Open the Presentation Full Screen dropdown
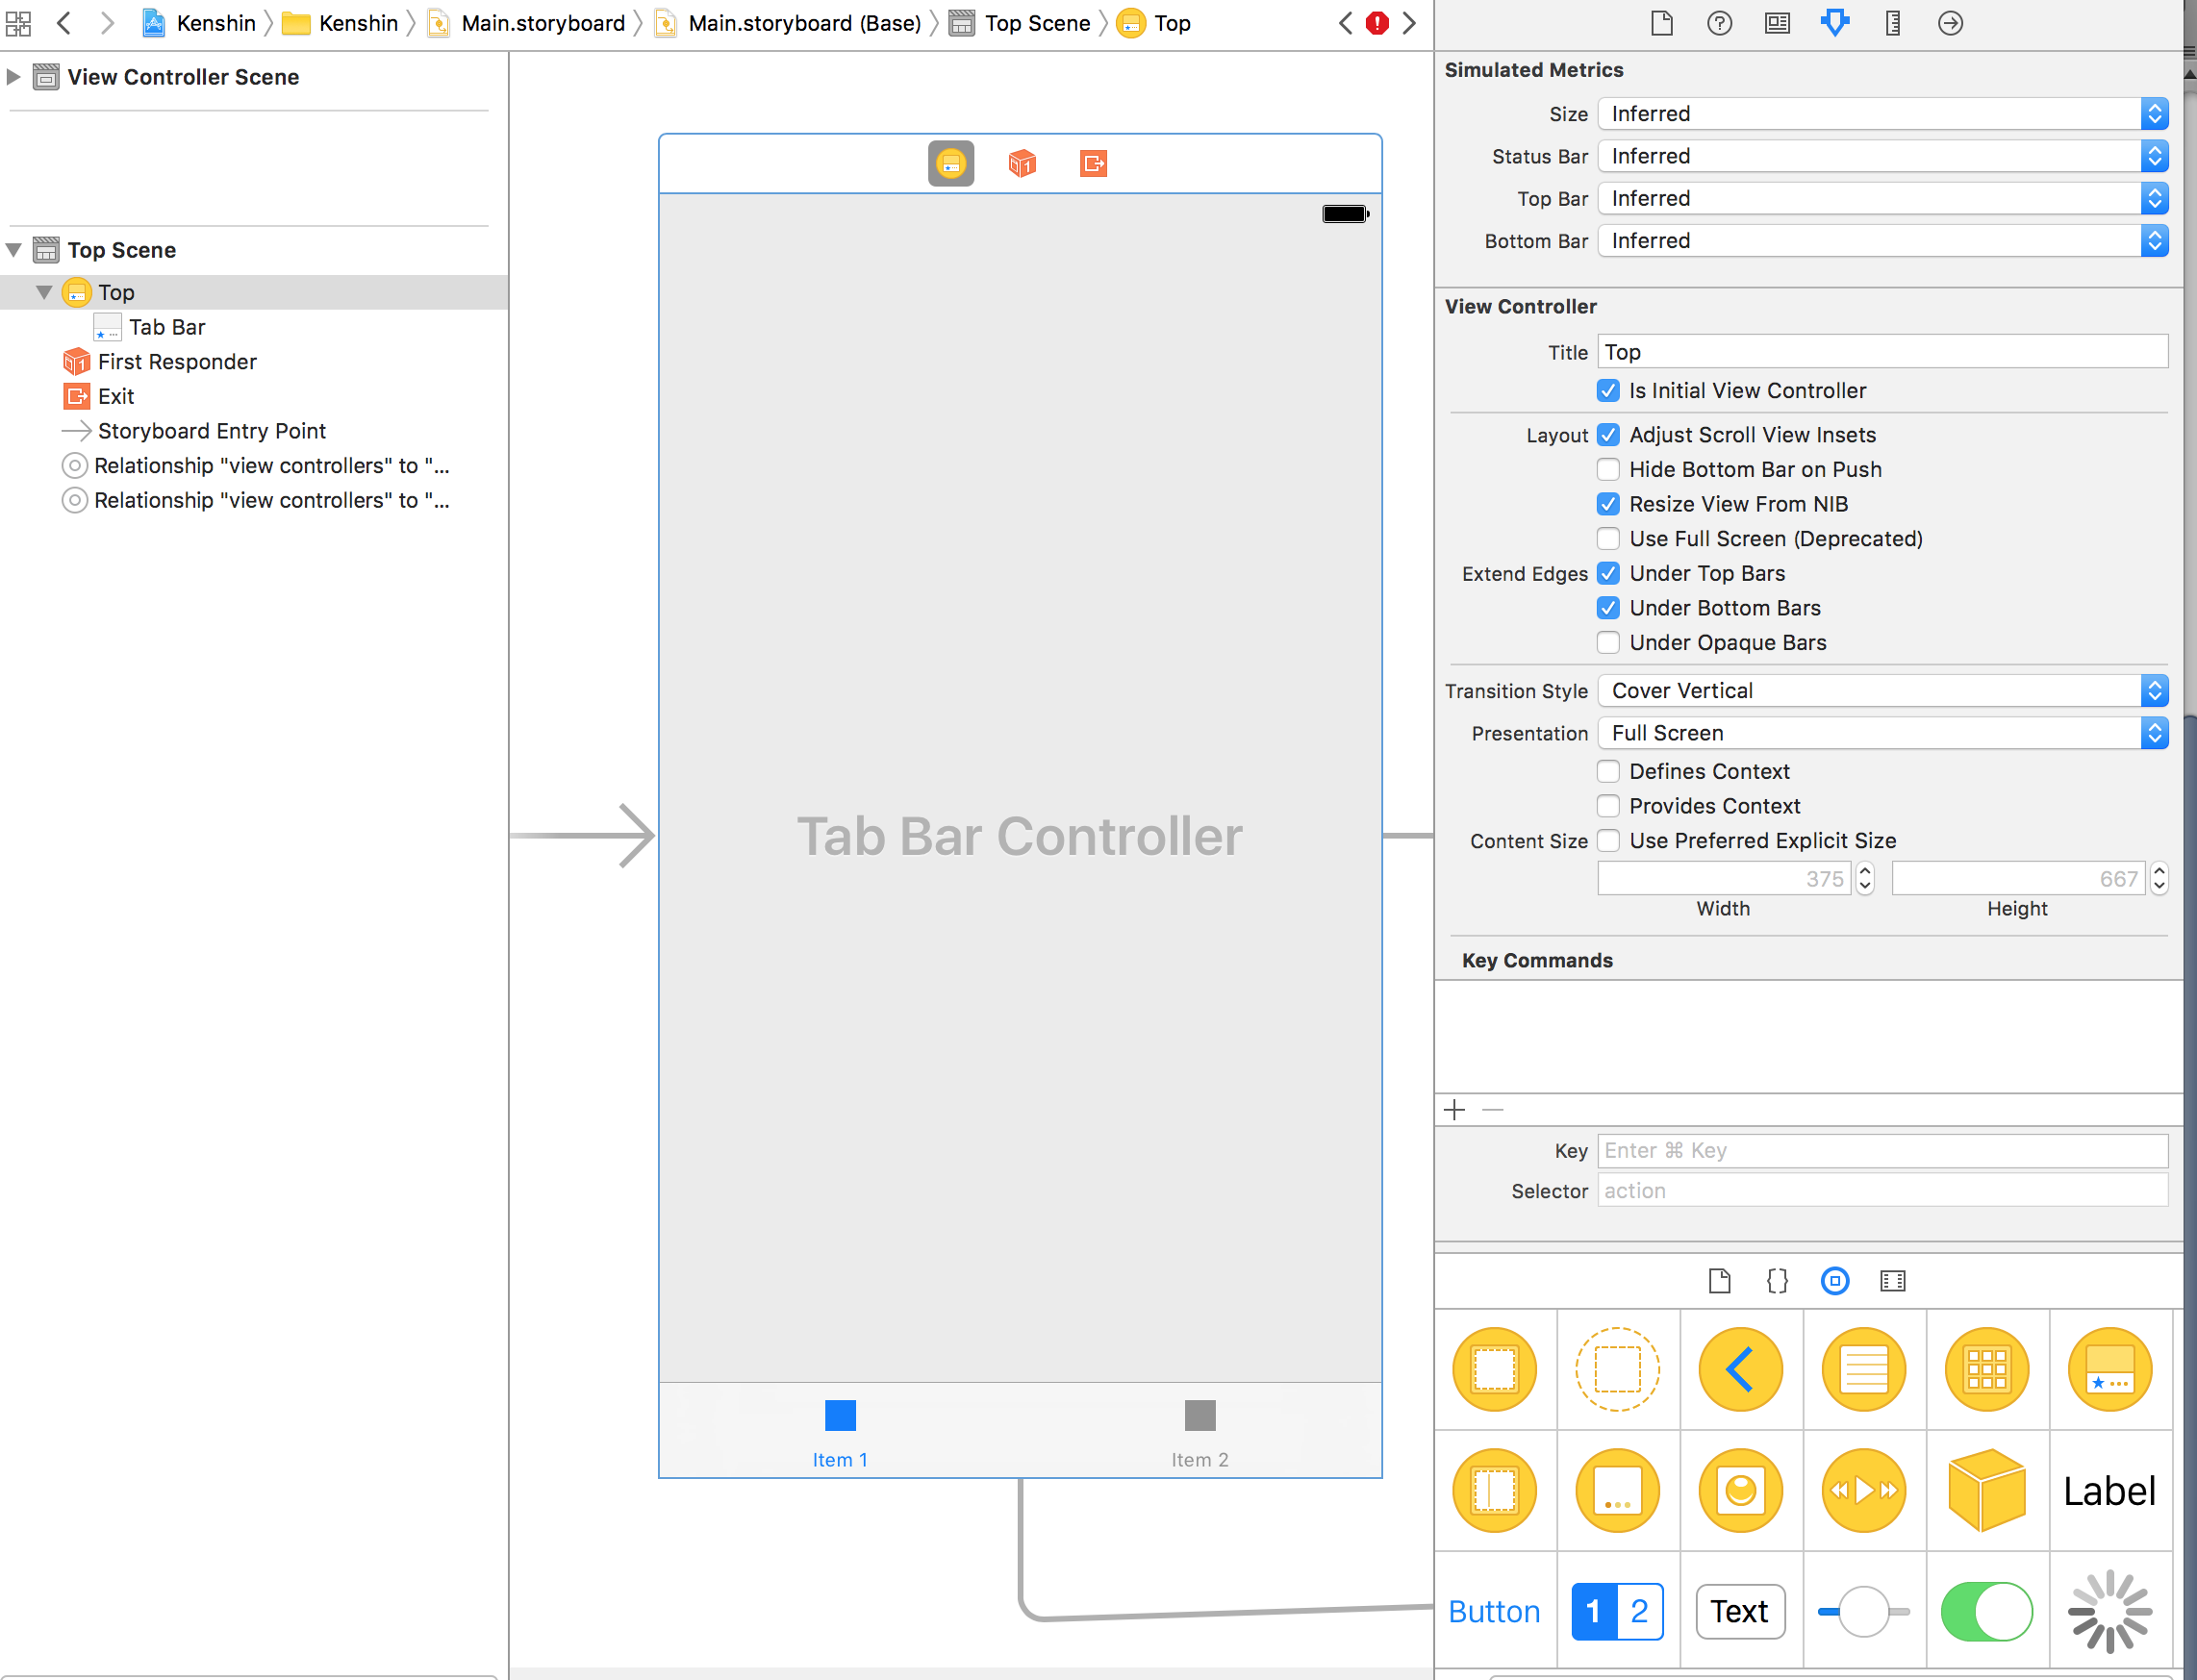The width and height of the screenshot is (2197, 1680). 1882,733
